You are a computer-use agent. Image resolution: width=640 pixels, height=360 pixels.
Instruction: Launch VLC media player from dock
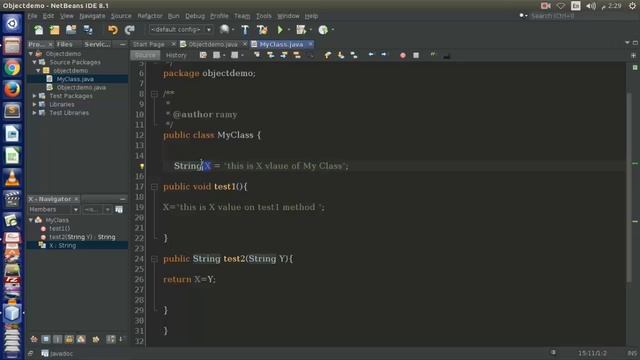click(x=12, y=178)
